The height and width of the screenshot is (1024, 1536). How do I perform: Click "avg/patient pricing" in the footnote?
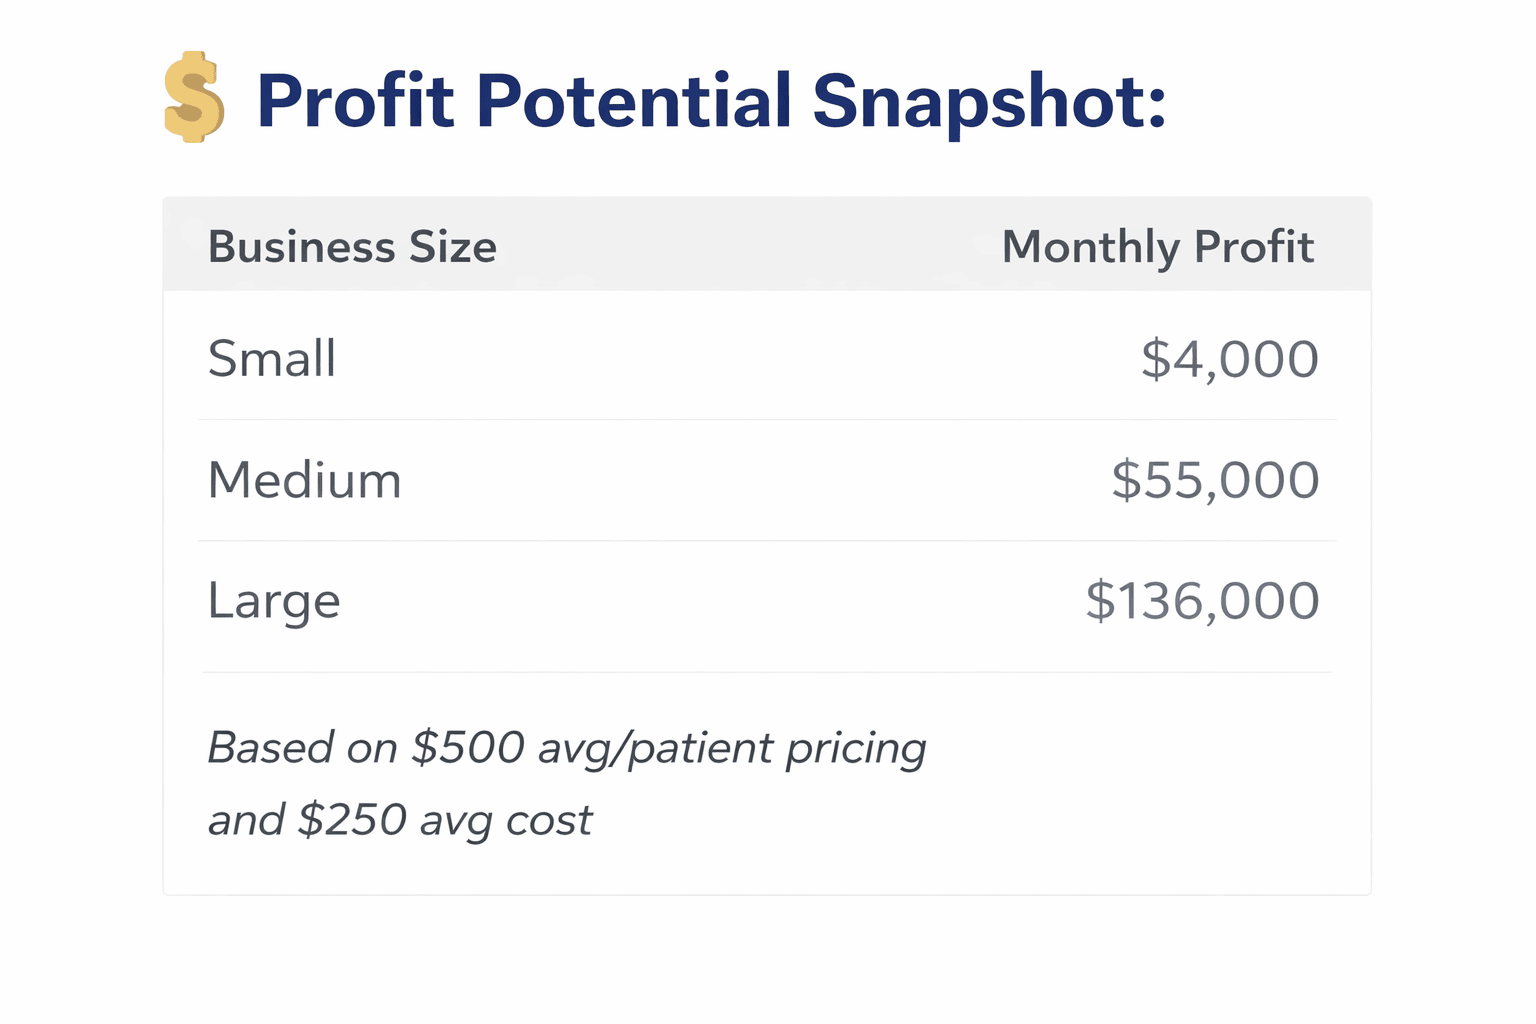tap(732, 747)
